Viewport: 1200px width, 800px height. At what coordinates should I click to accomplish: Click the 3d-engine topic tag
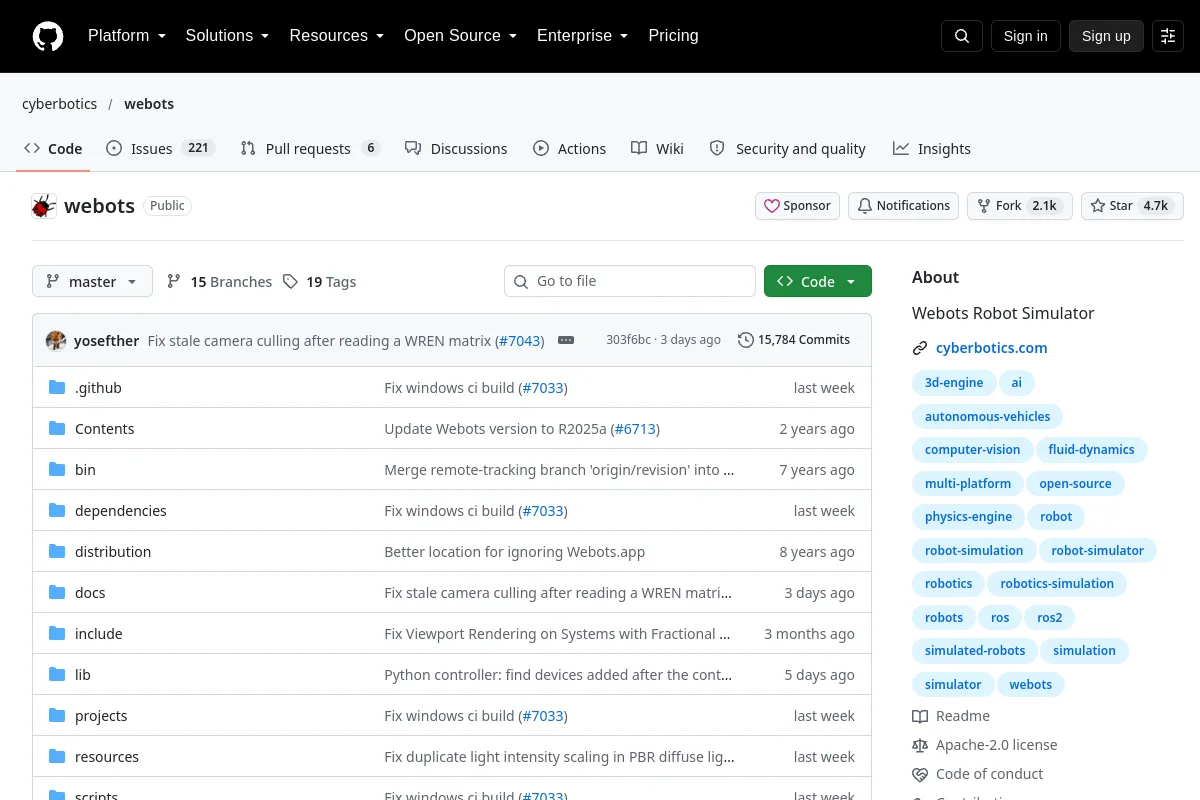954,383
